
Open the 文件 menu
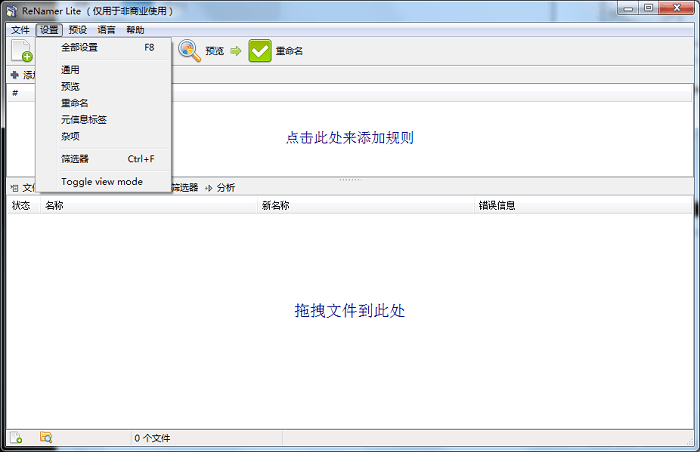[x=20, y=30]
